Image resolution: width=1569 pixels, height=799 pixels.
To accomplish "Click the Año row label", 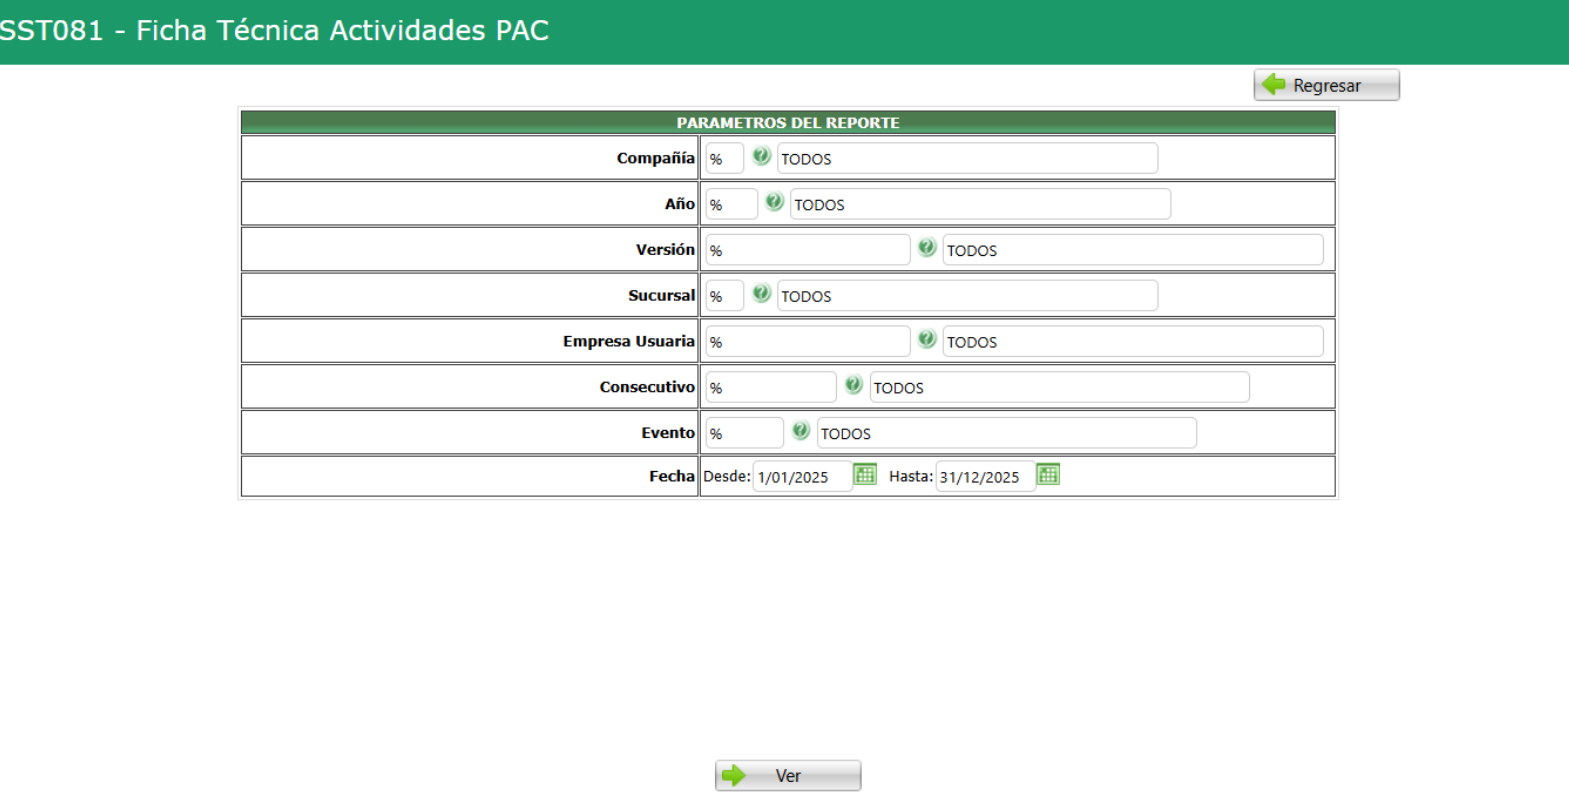I will click(680, 204).
